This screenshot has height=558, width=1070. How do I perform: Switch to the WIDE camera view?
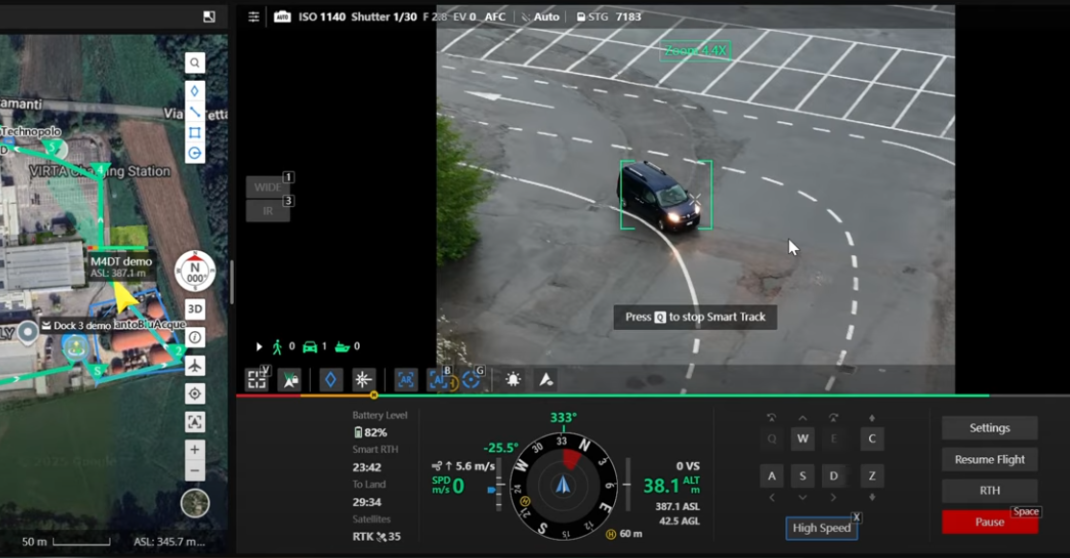(x=268, y=187)
